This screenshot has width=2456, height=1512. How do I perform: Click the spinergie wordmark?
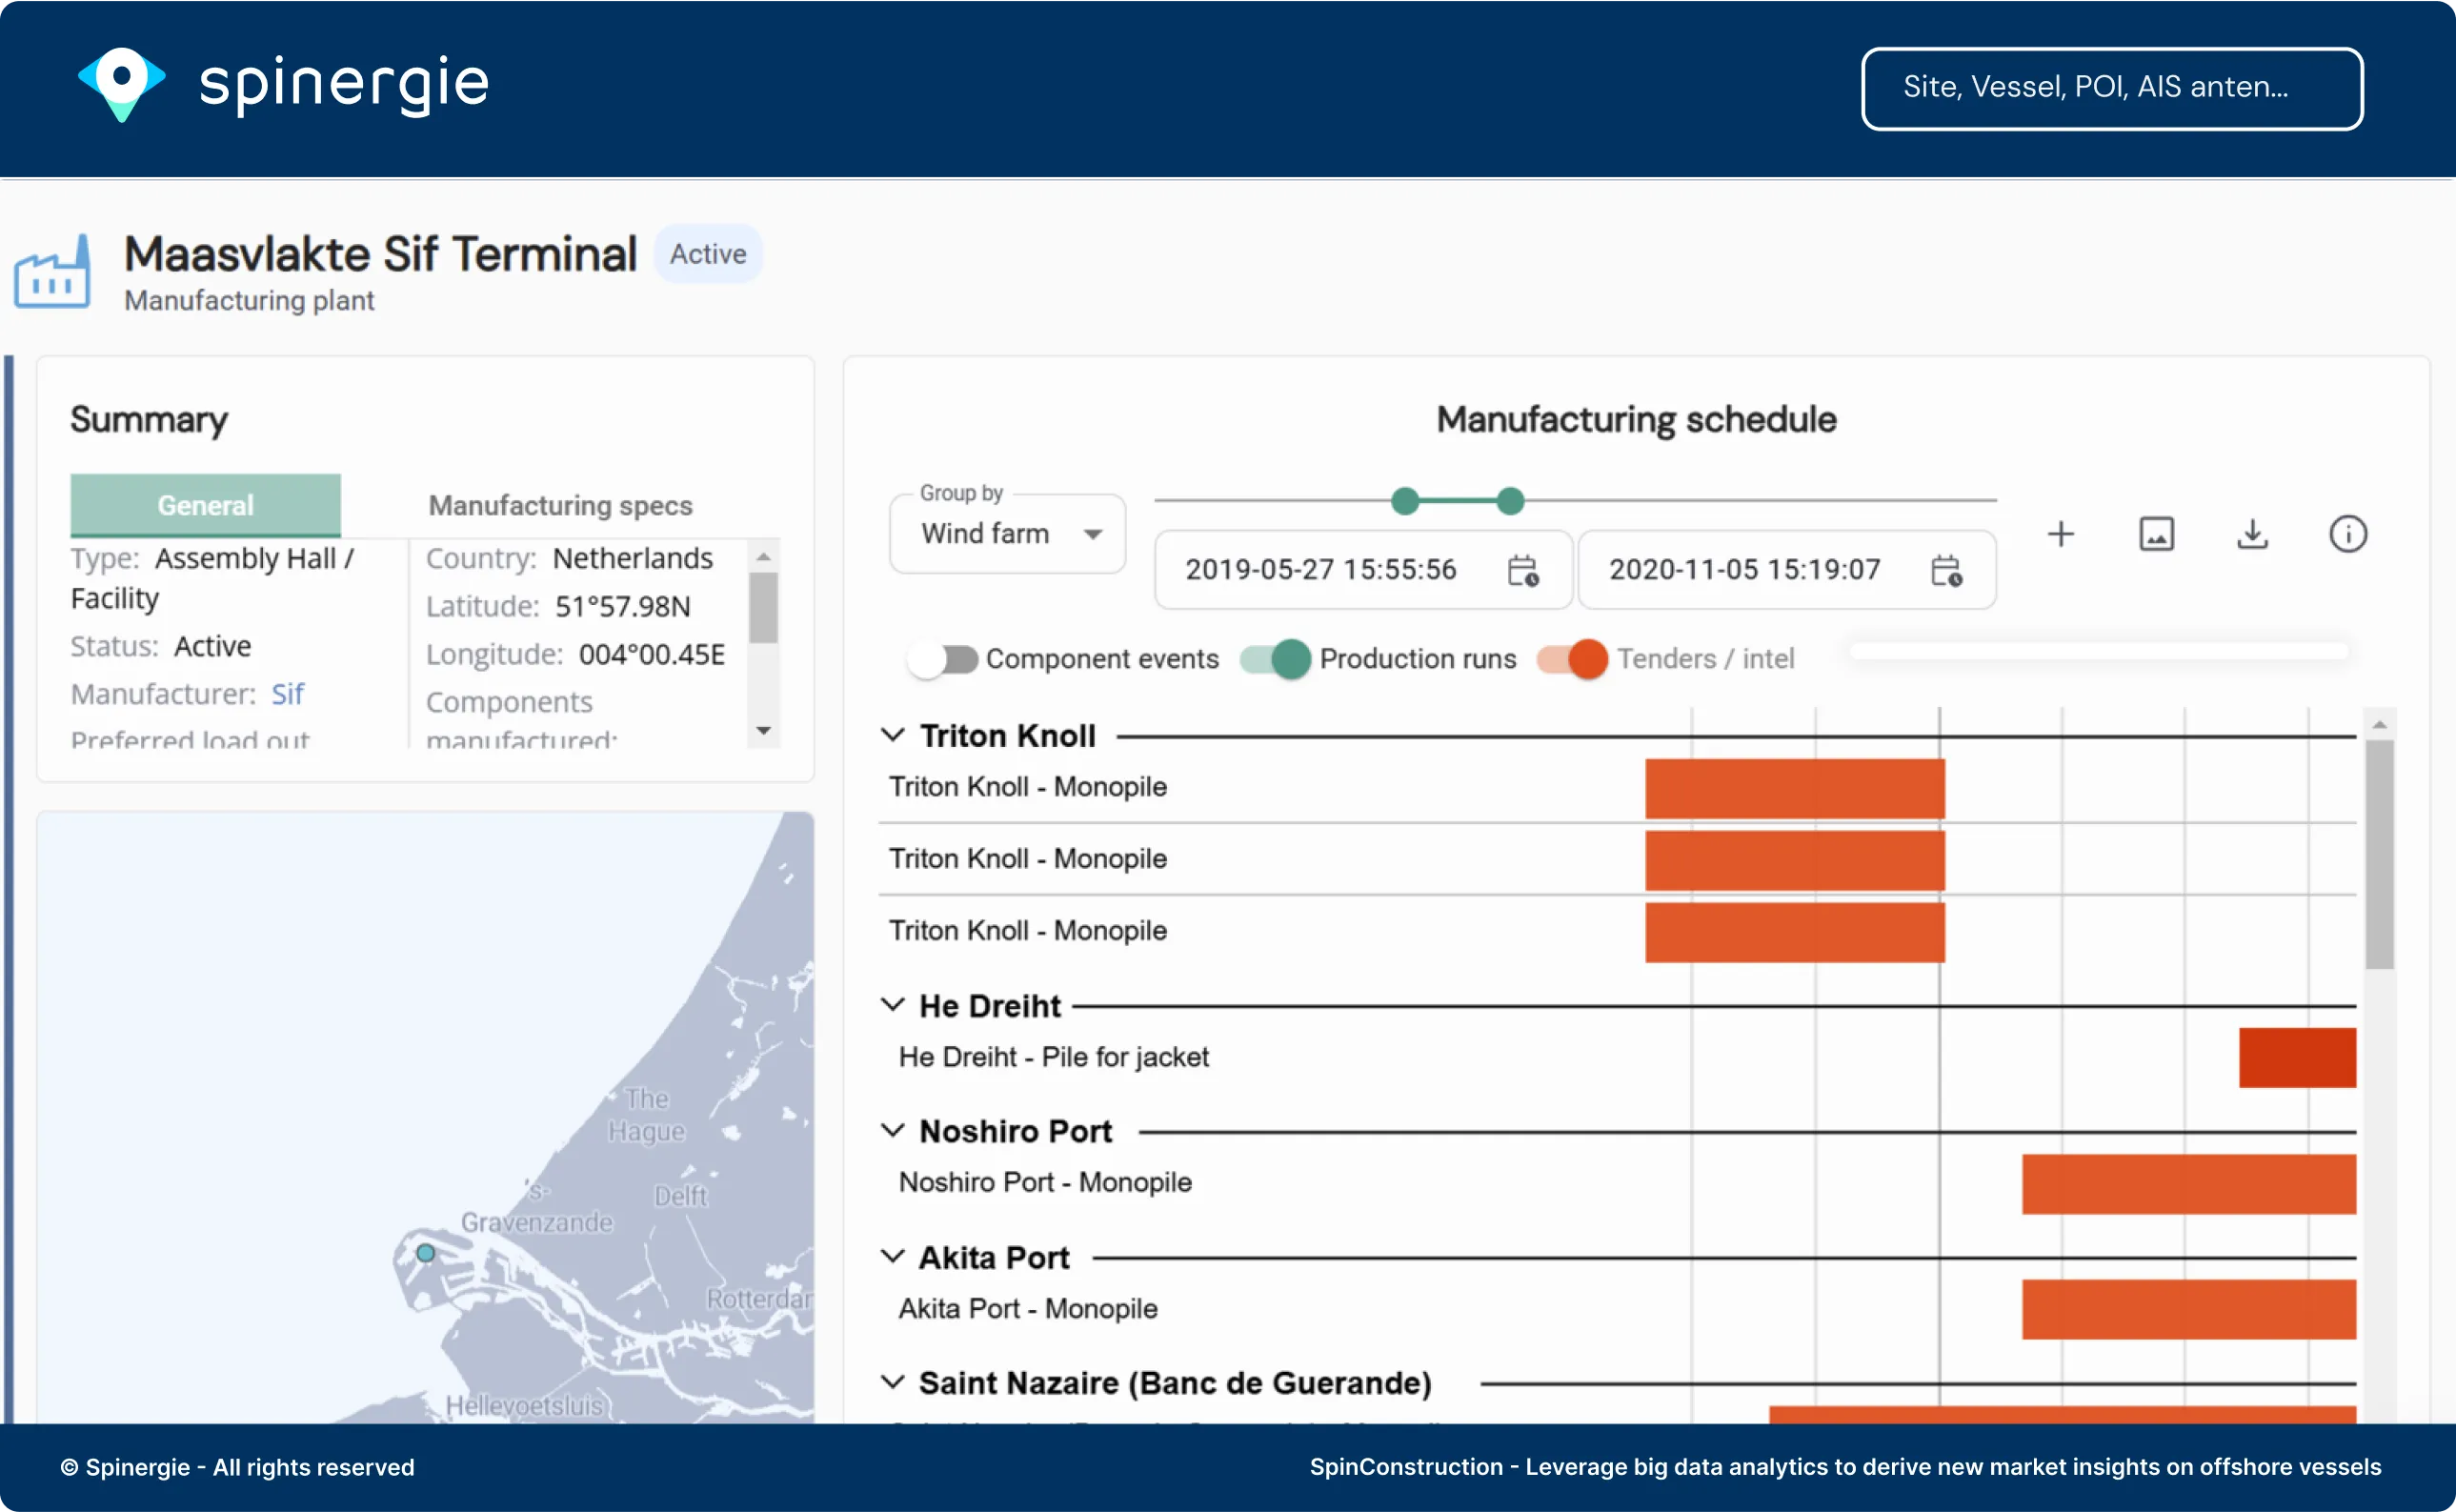344,84
